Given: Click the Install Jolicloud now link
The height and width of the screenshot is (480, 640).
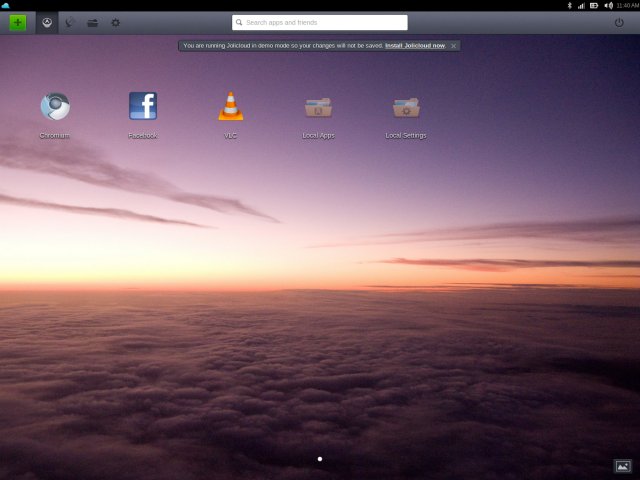Looking at the screenshot, I should click(x=415, y=46).
